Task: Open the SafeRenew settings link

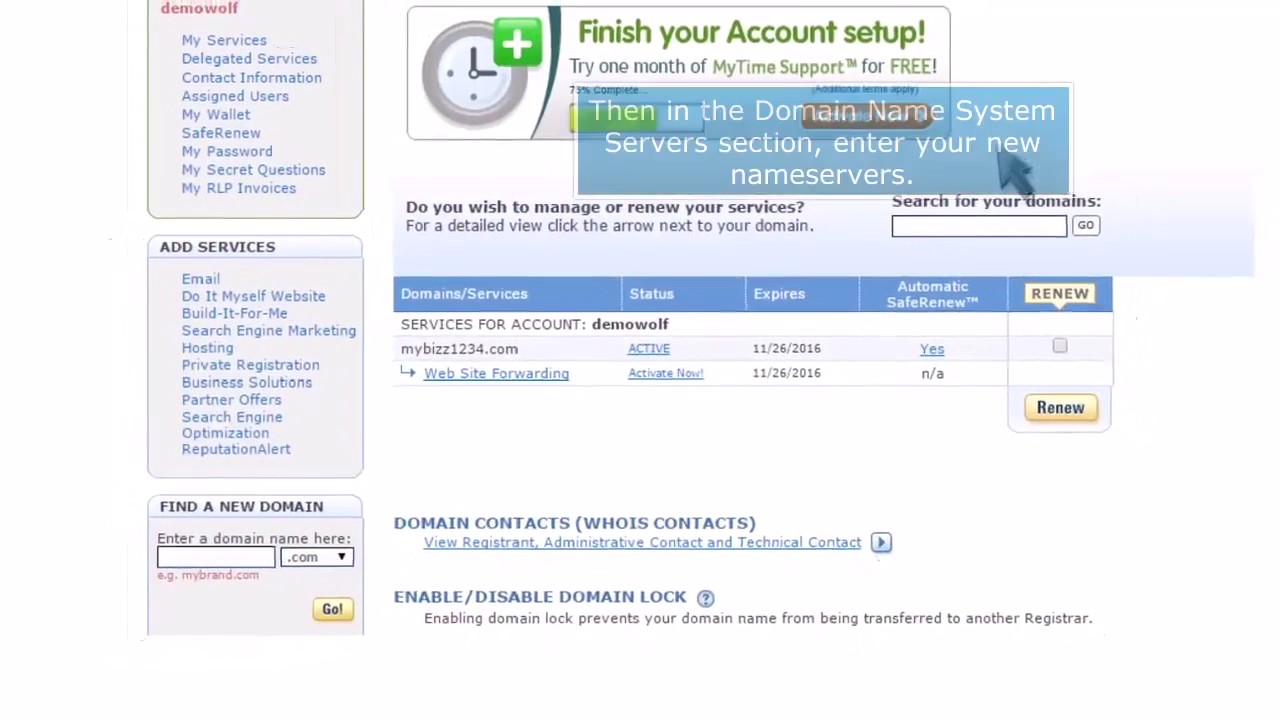Action: coord(221,133)
